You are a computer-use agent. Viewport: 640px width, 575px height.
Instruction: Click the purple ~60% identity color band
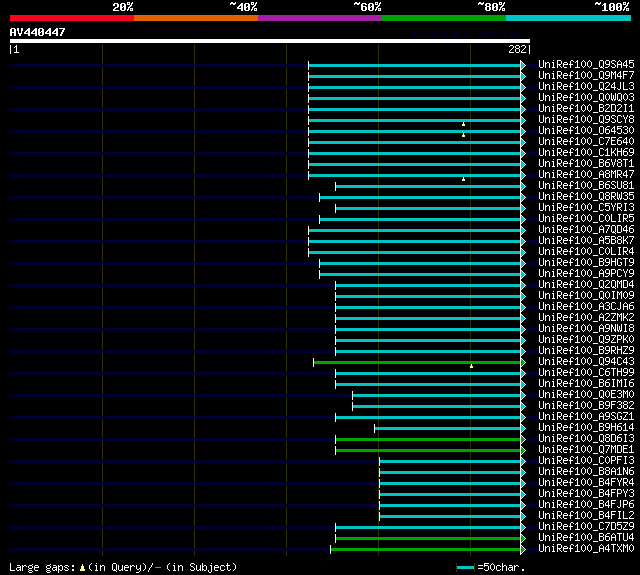320,18
